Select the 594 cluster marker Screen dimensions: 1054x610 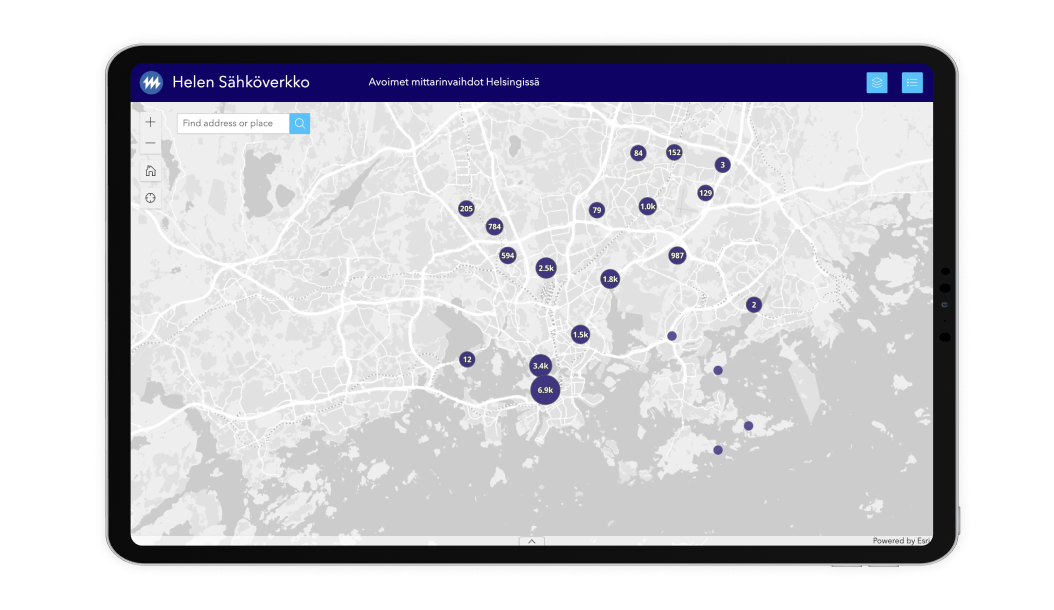click(x=508, y=256)
